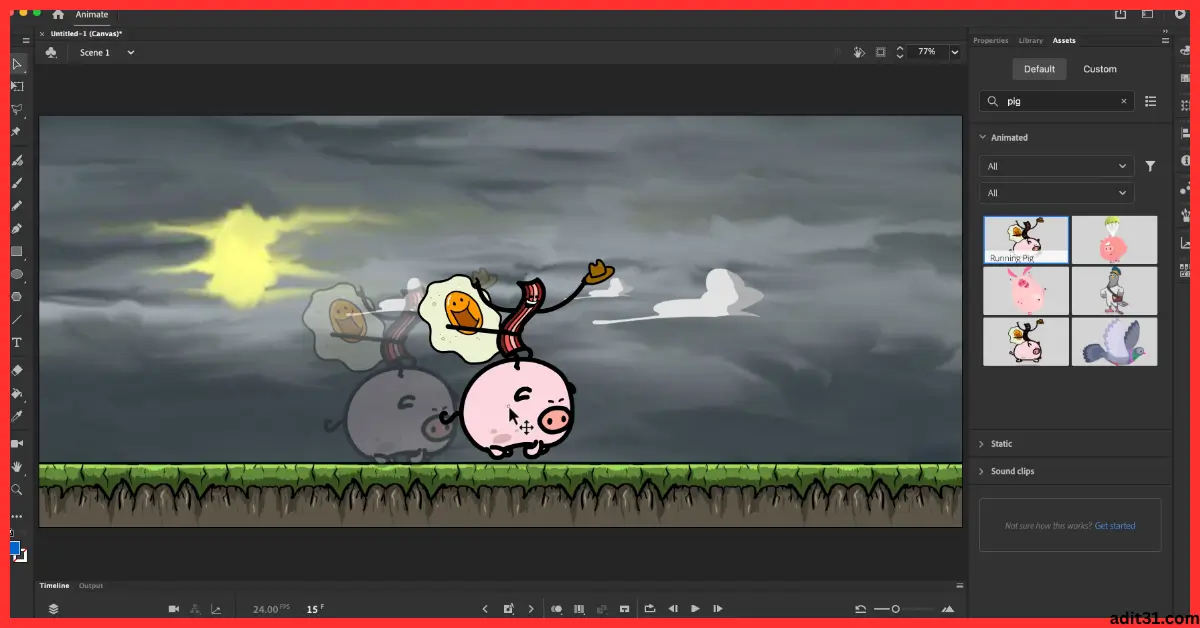The image size is (1200, 628).
Task: Select the Eyedropper tool
Action: [17, 416]
